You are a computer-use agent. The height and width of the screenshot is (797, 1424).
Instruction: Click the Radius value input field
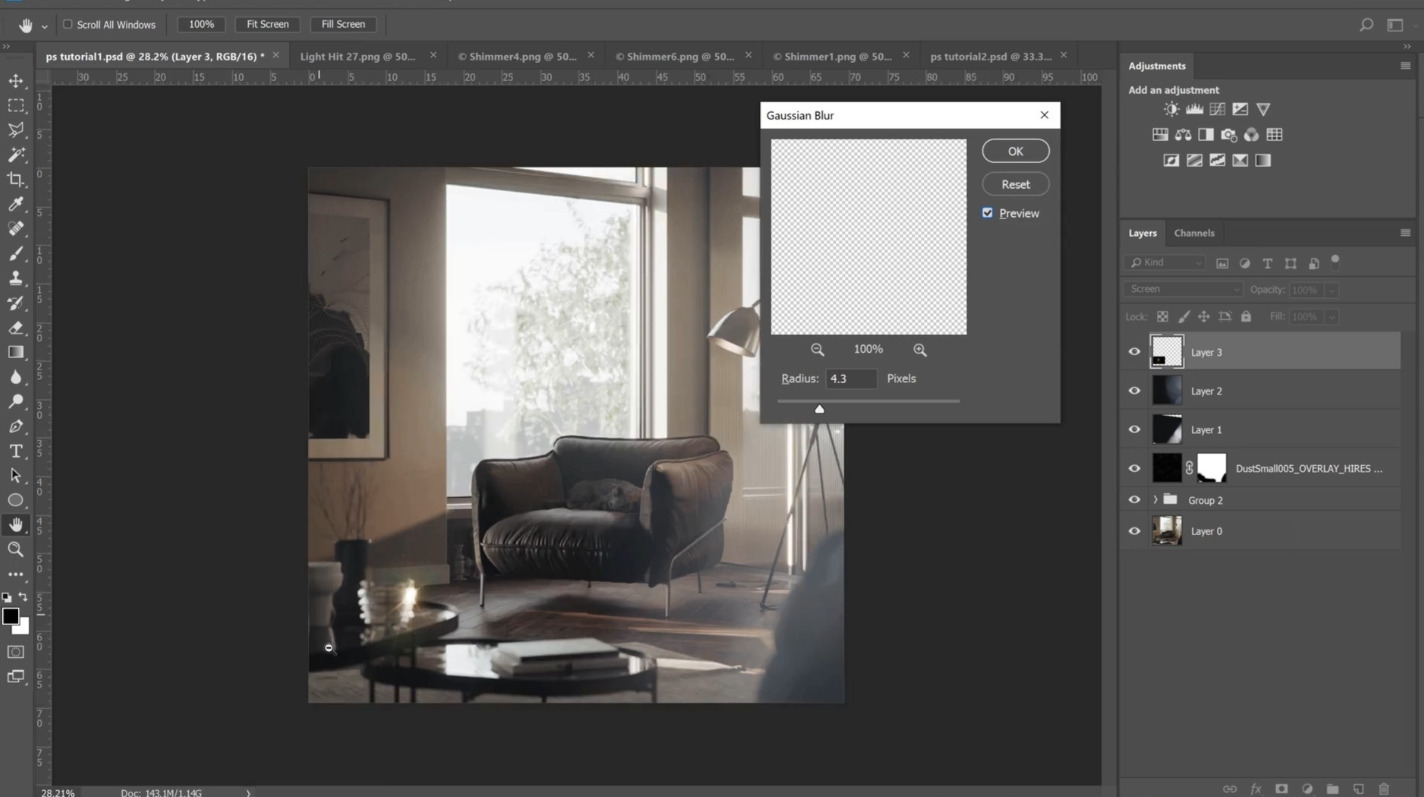[851, 379]
